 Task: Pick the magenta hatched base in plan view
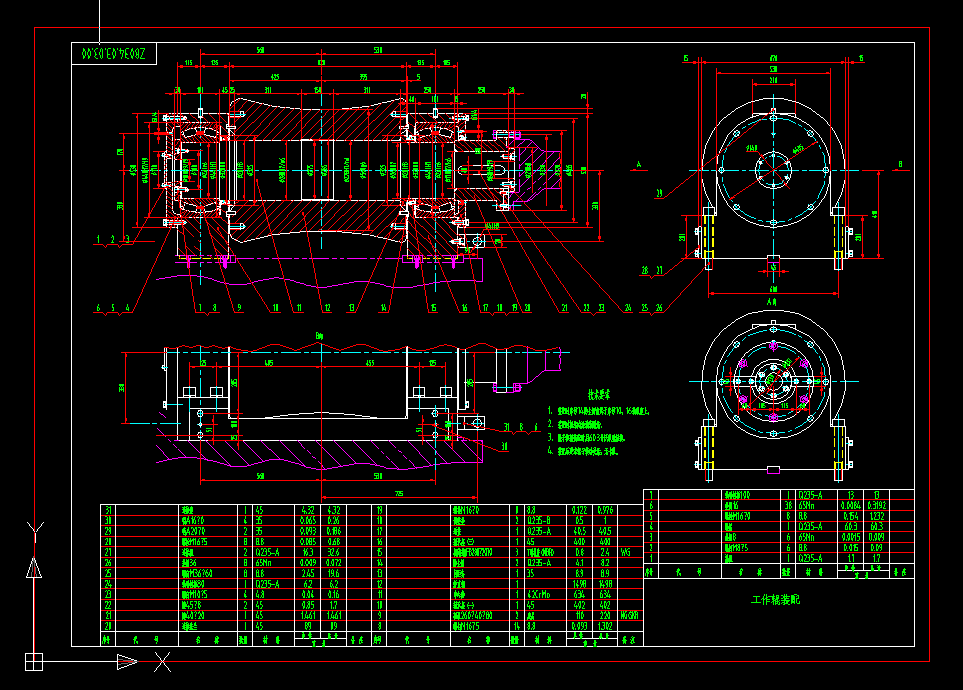[319, 456]
